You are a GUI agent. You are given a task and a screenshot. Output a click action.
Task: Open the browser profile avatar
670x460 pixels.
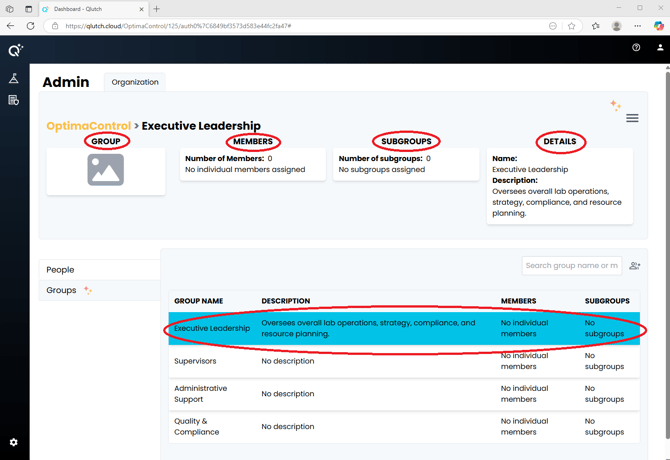pyautogui.click(x=616, y=26)
